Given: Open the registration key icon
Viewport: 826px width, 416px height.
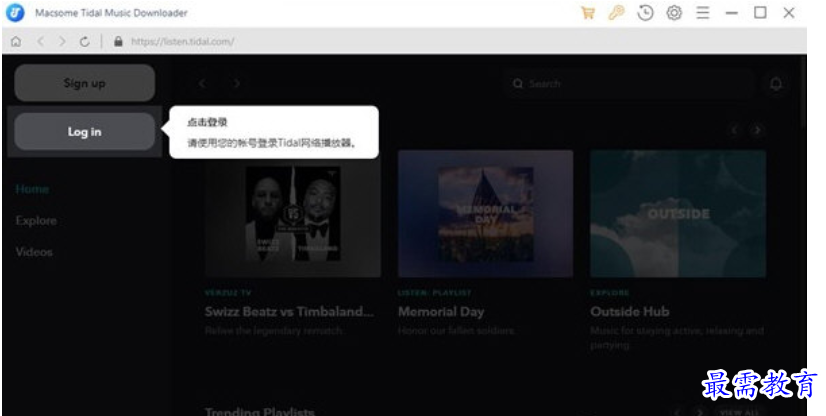Looking at the screenshot, I should coord(616,13).
